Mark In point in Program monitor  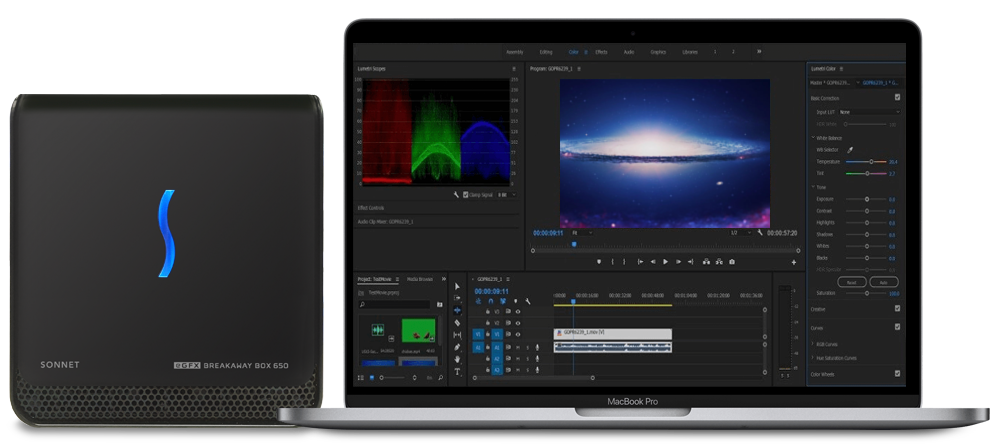[x=613, y=262]
